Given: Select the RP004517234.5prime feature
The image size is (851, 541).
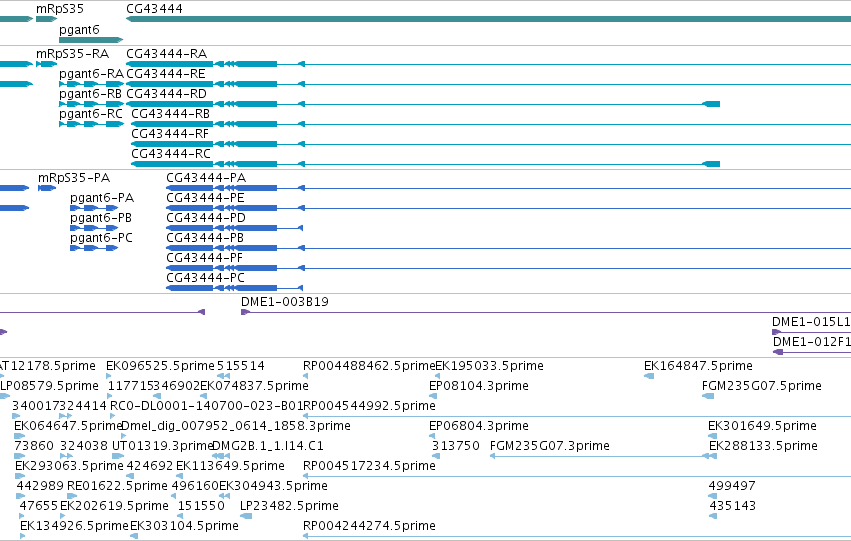Looking at the screenshot, I should point(577,476).
